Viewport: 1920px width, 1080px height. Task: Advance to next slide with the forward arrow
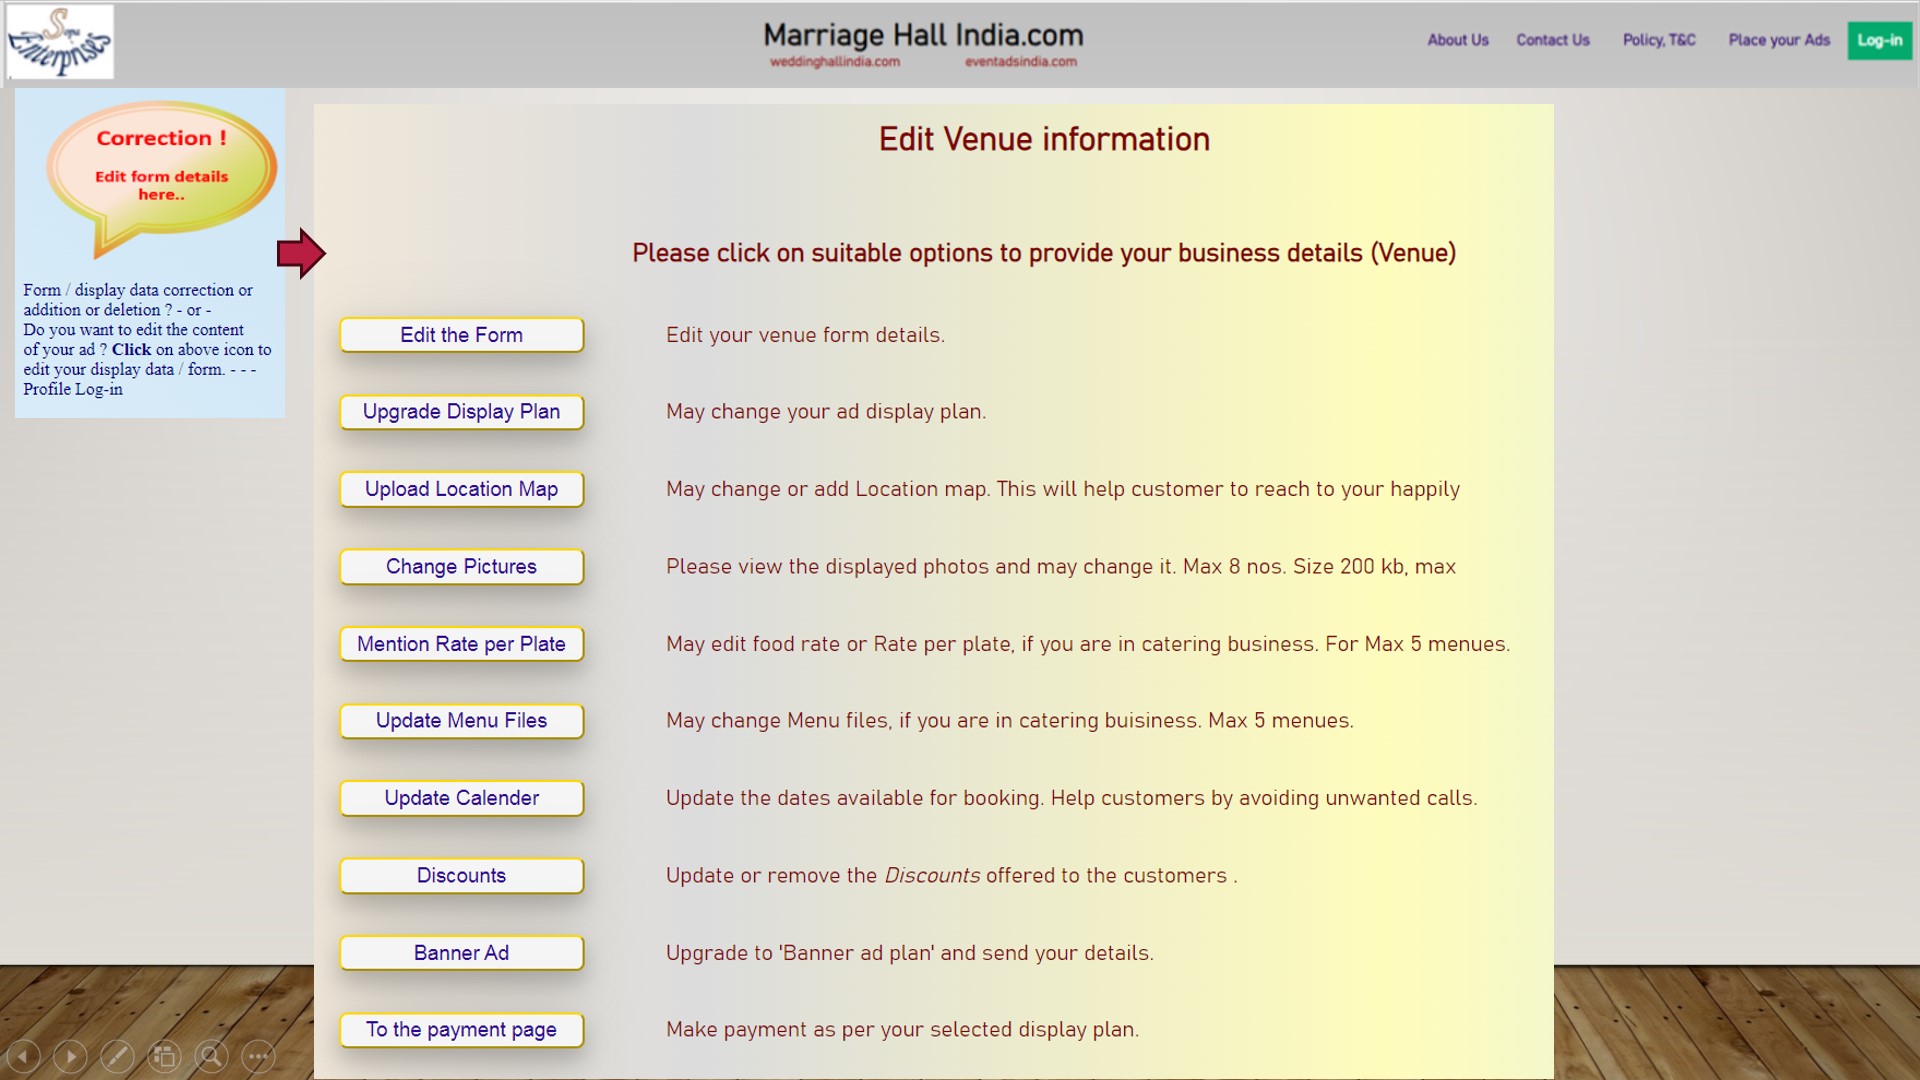click(70, 1056)
